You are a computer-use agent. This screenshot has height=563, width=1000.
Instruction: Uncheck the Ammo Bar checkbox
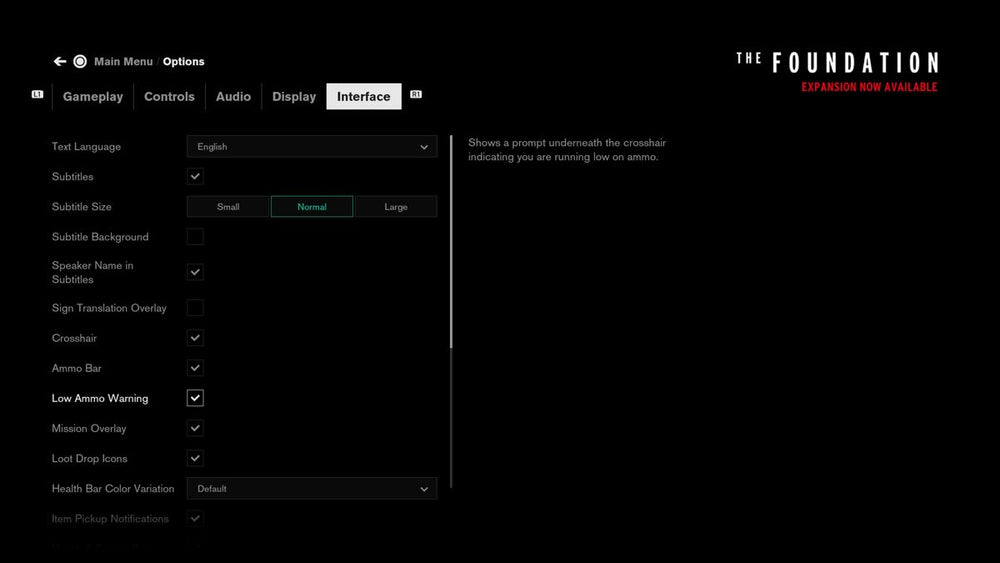click(x=195, y=368)
